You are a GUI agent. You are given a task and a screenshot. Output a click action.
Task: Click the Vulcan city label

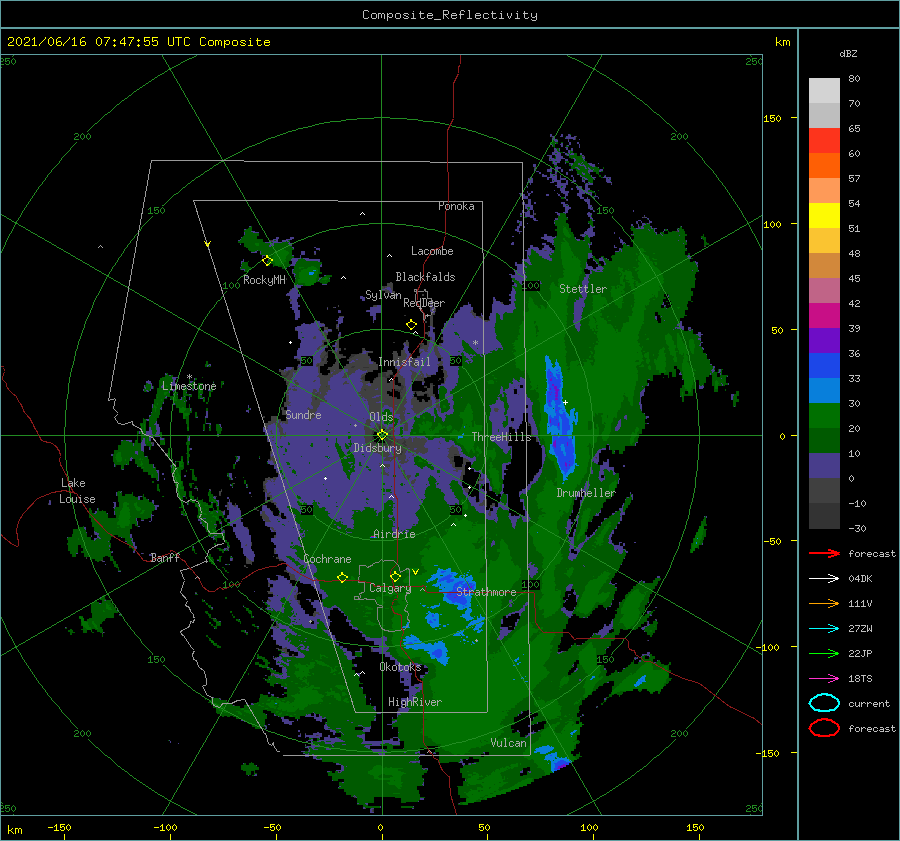[x=508, y=743]
